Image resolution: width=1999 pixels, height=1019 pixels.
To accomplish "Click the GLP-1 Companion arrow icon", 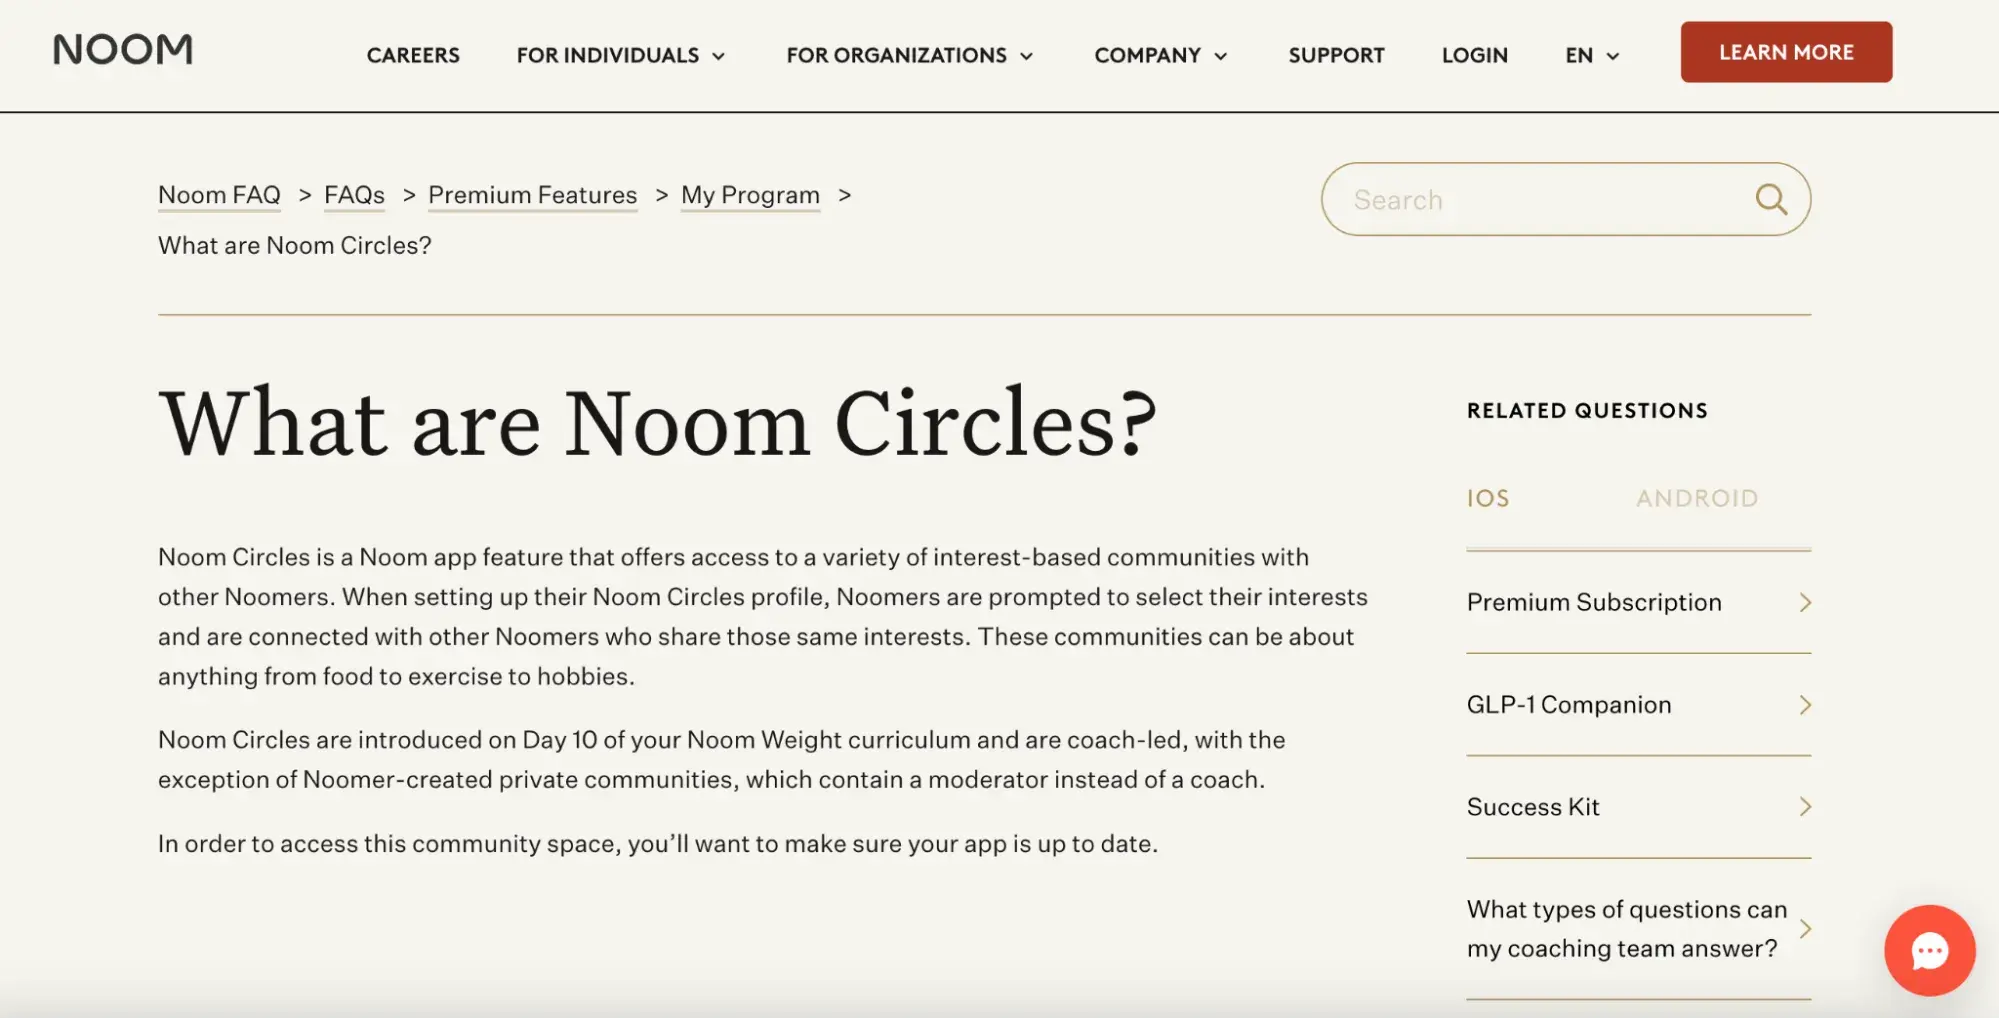I will [x=1805, y=705].
